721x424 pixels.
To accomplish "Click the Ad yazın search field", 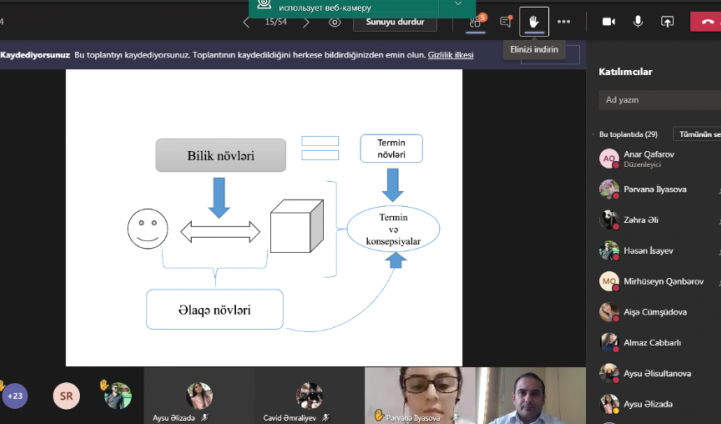I will coord(660,100).
